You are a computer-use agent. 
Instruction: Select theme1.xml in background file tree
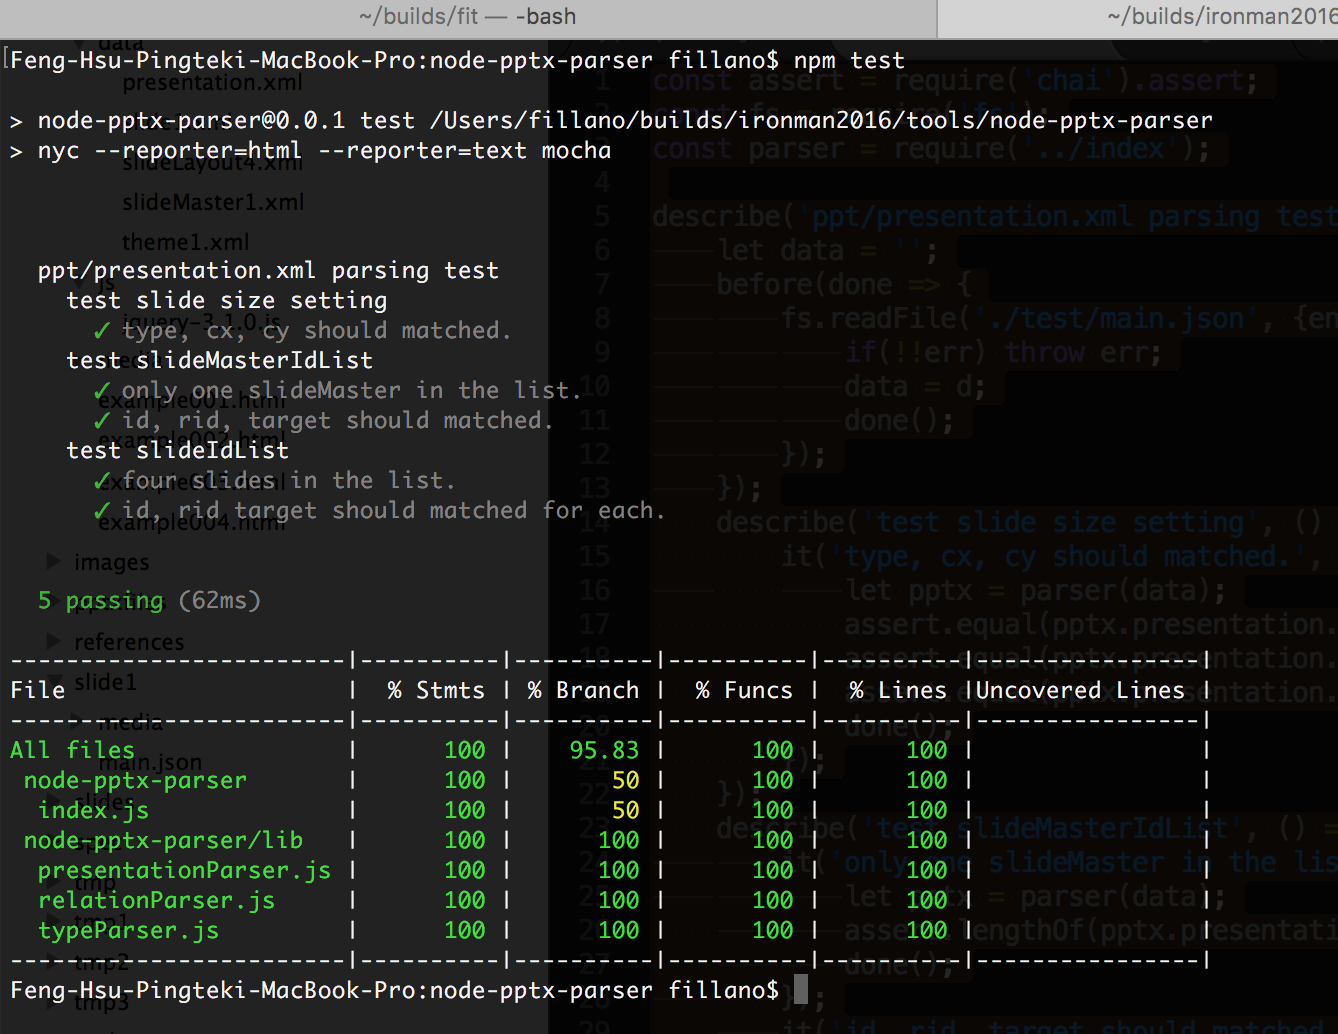185,242
